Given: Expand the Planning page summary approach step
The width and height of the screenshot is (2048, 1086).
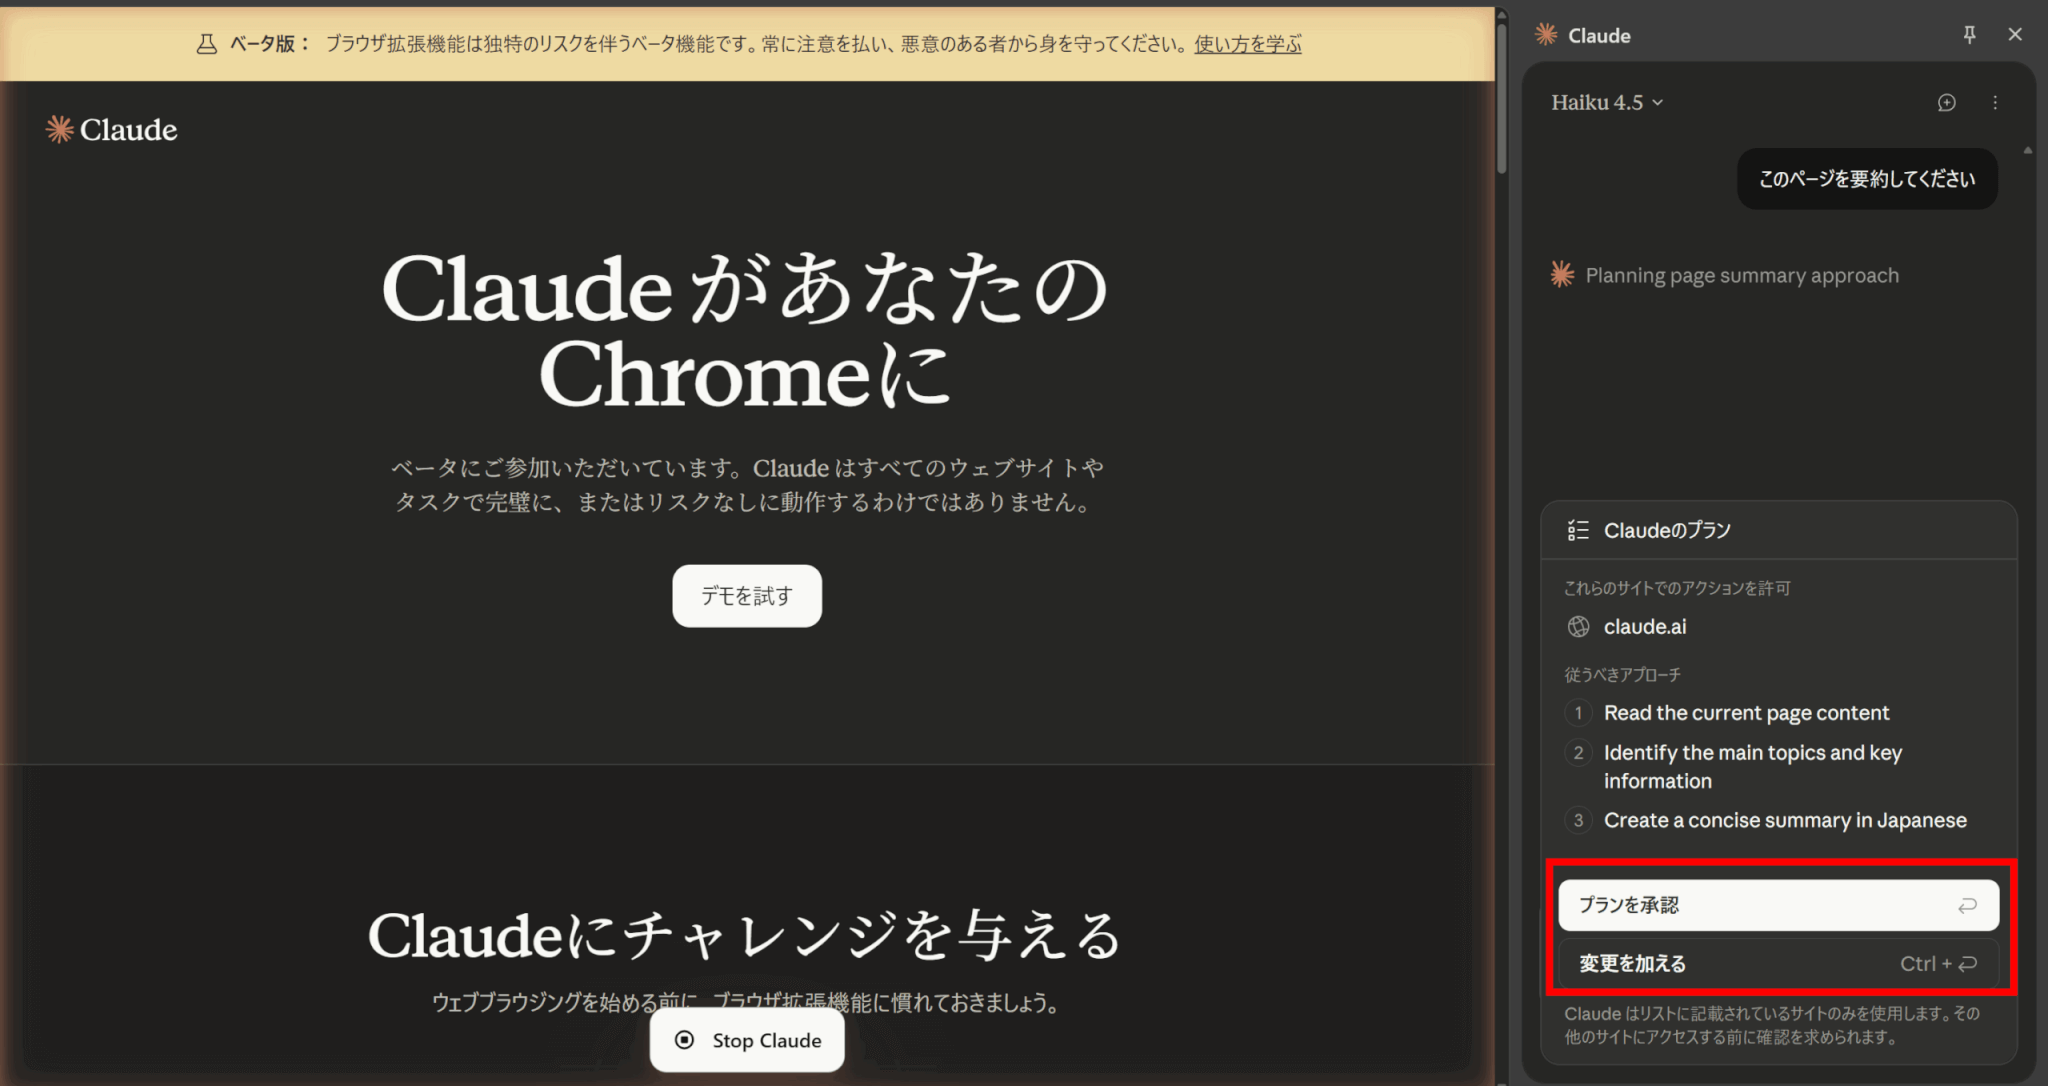Looking at the screenshot, I should pos(1741,275).
